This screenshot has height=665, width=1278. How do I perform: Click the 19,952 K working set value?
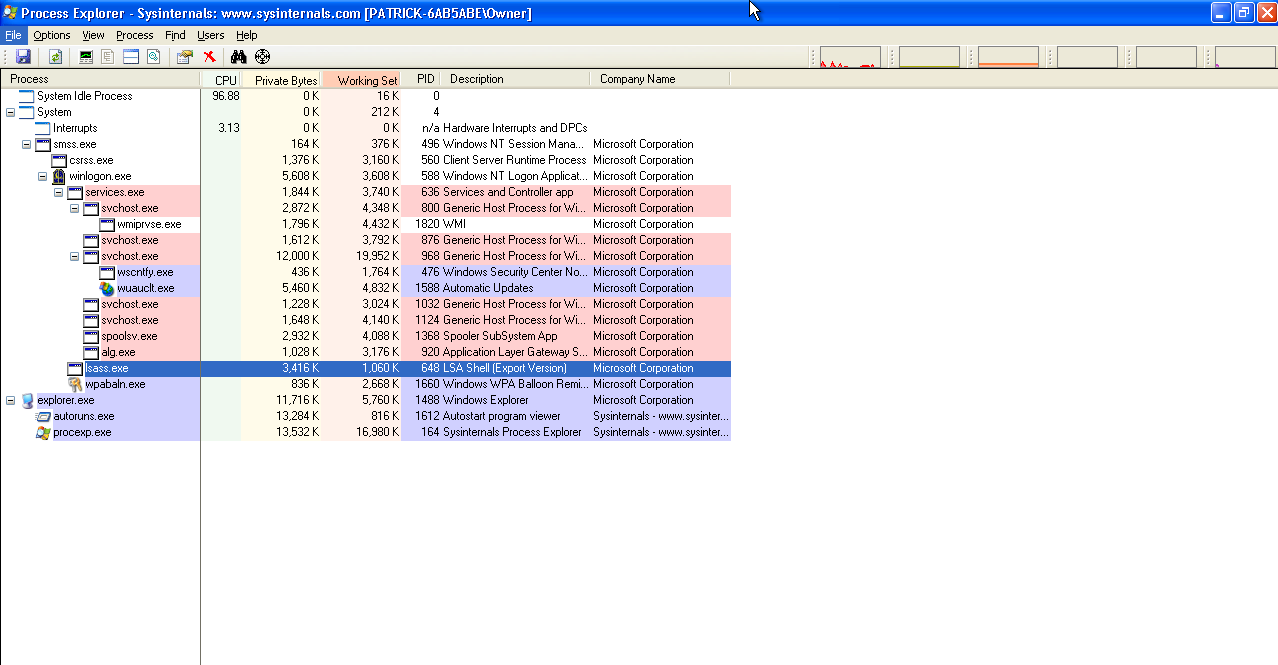pyautogui.click(x=377, y=256)
